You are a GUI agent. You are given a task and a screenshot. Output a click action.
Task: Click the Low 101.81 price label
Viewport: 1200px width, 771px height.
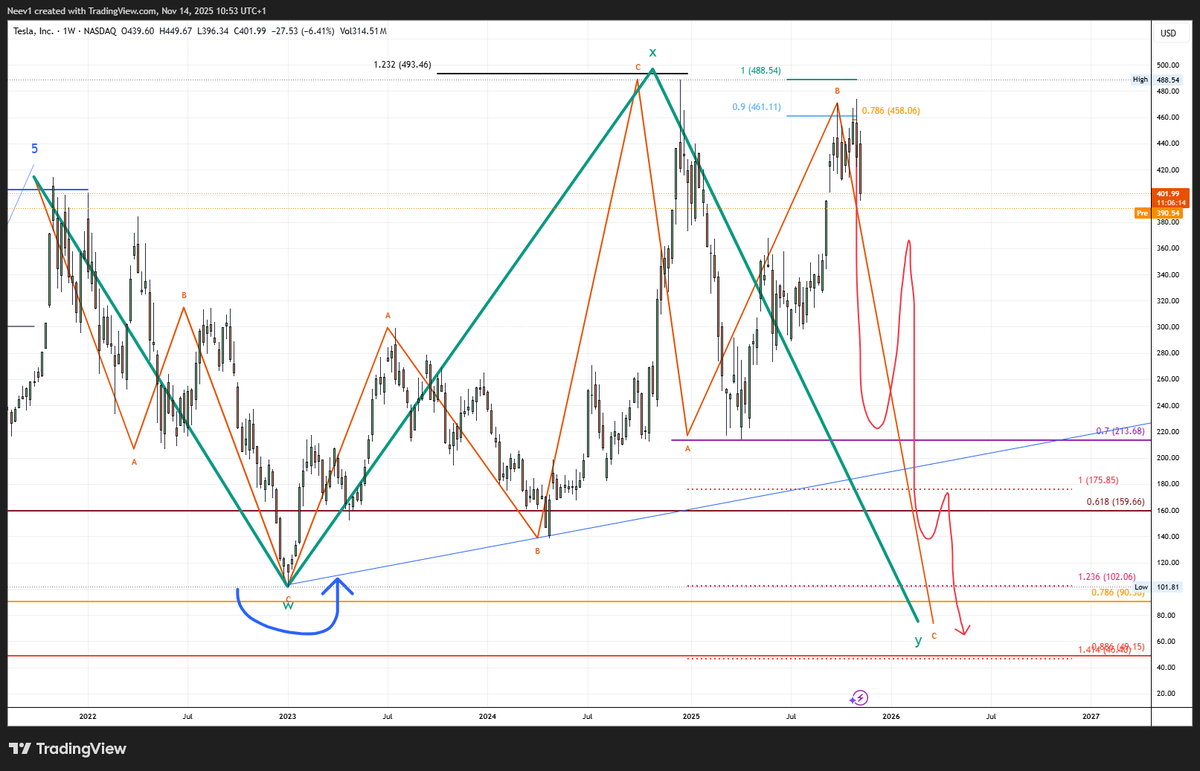[1158, 587]
